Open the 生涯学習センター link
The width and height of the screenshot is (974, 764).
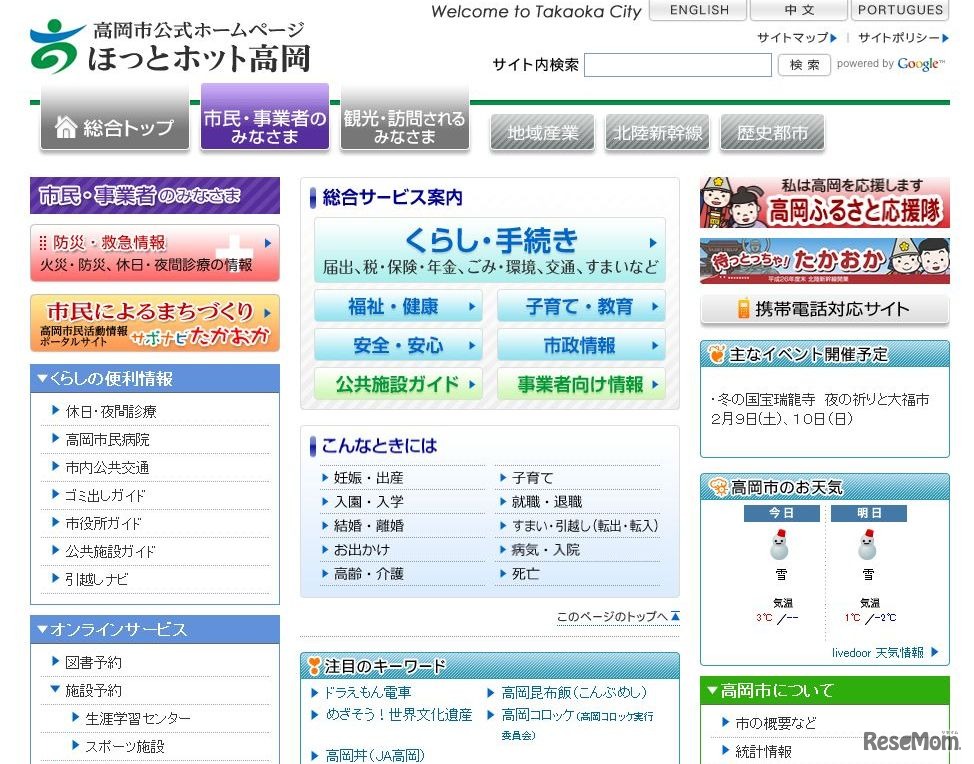click(x=138, y=718)
